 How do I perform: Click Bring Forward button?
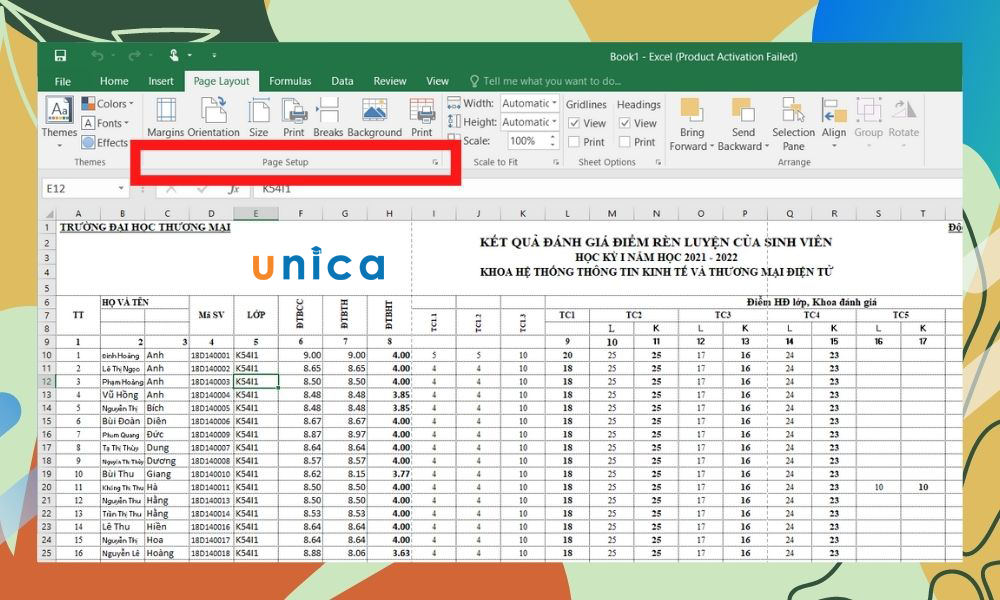point(691,124)
